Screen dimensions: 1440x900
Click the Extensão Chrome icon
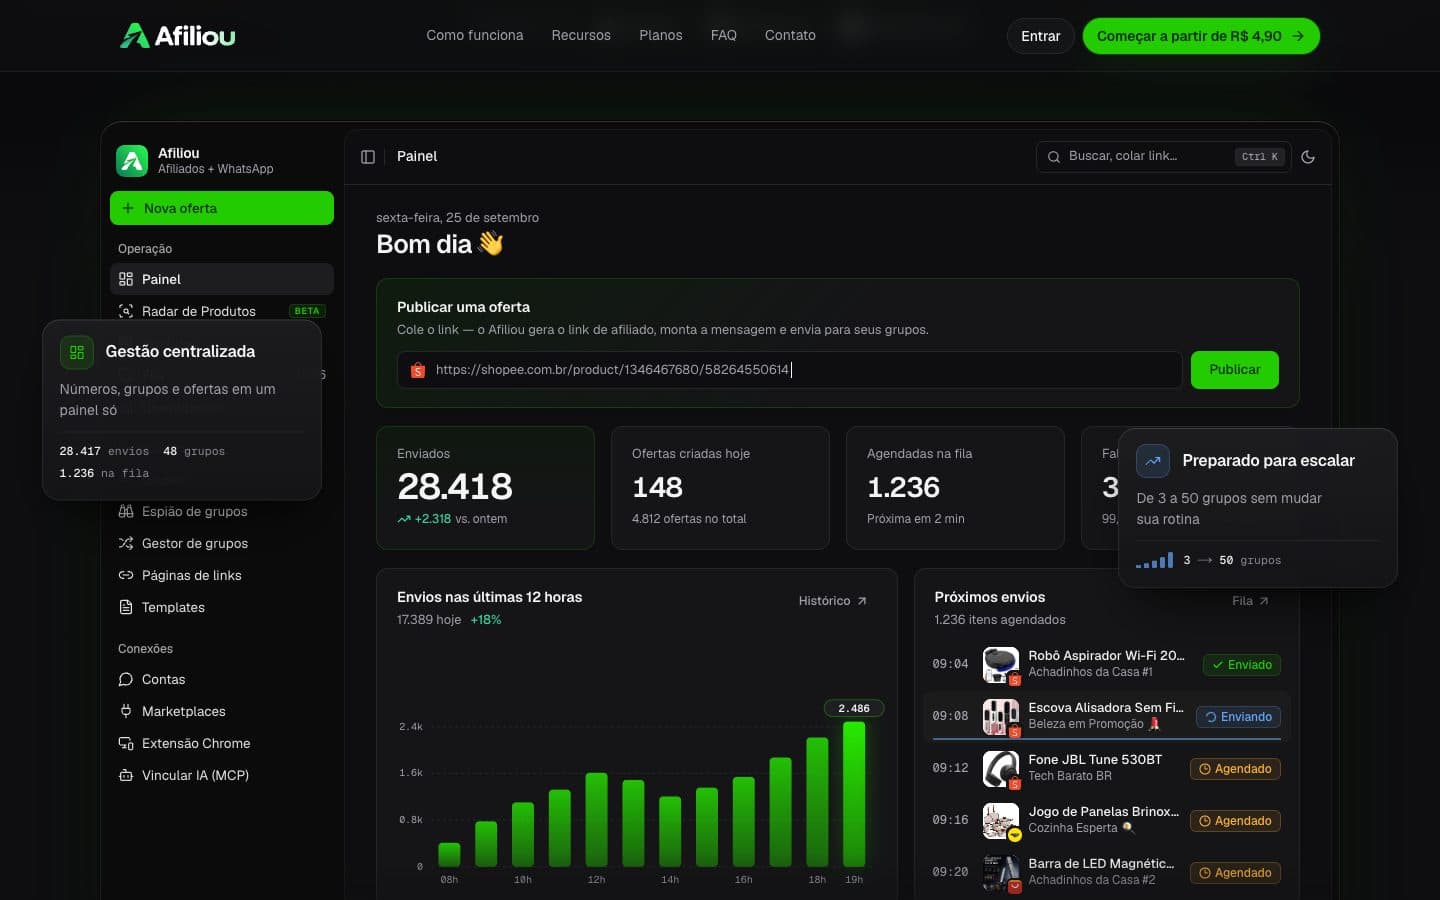pyautogui.click(x=126, y=743)
